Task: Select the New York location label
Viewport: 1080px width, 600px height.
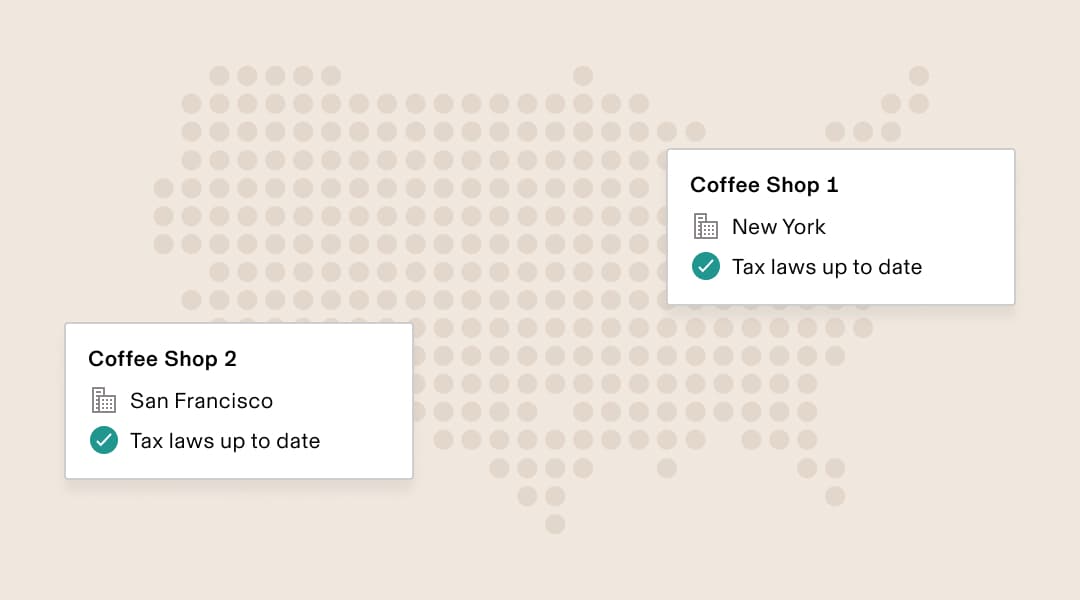Action: [778, 227]
